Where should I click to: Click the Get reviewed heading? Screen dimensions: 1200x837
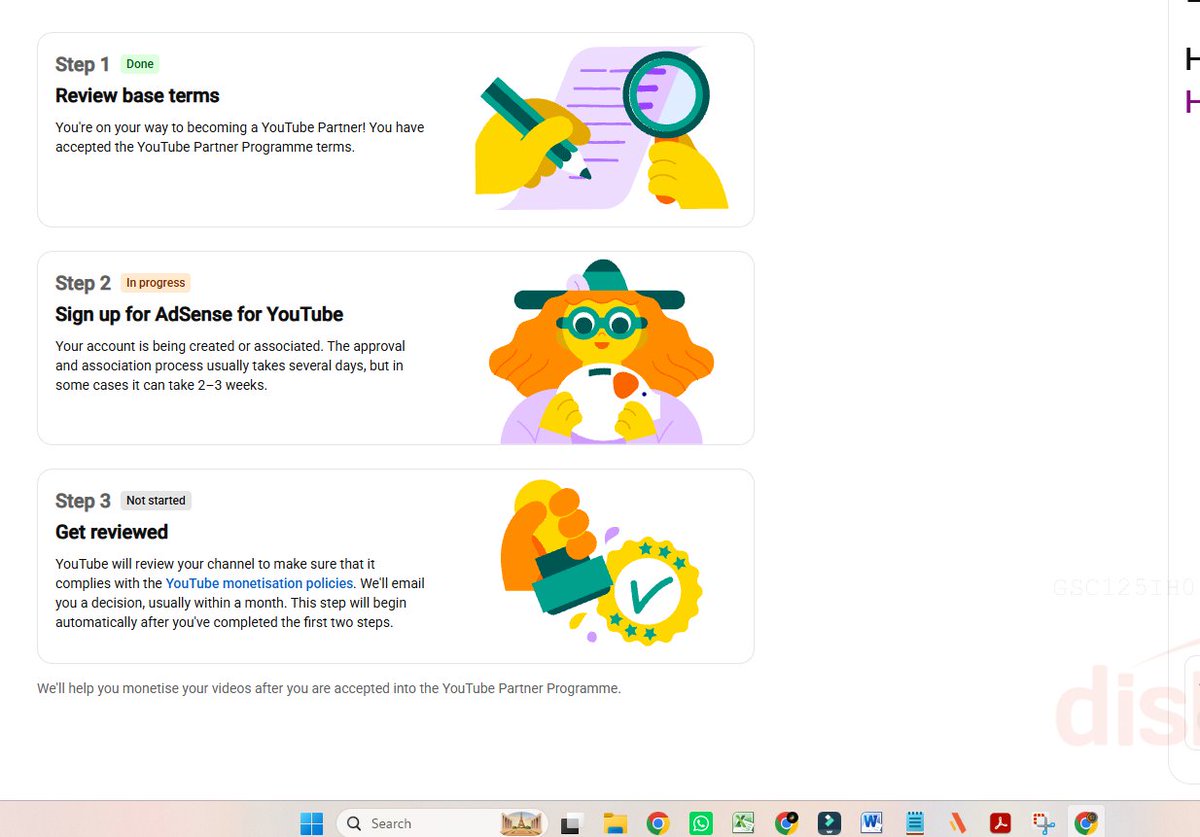click(x=111, y=532)
